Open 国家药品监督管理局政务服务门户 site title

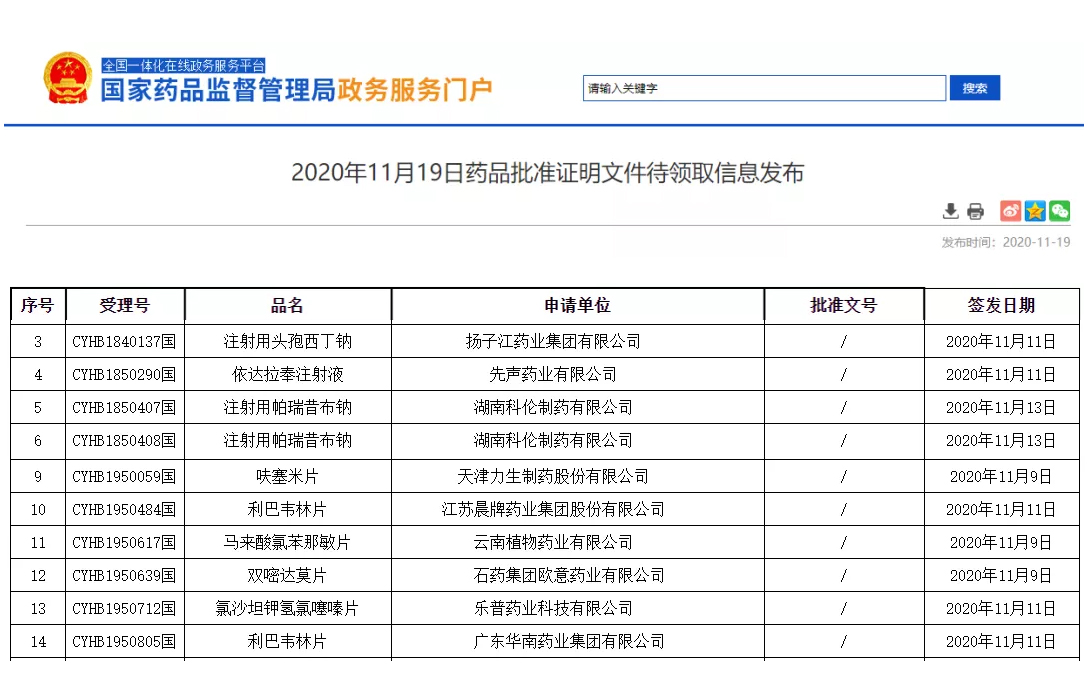(x=296, y=90)
